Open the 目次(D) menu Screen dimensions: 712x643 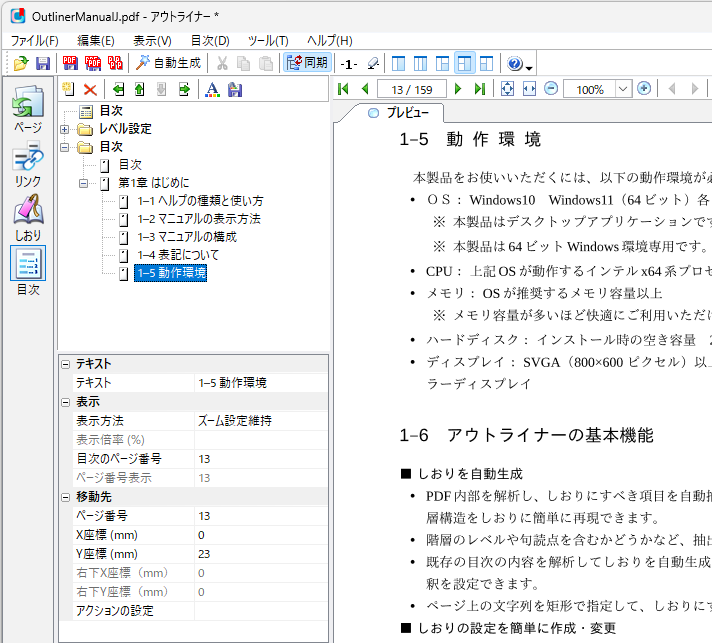(x=210, y=41)
